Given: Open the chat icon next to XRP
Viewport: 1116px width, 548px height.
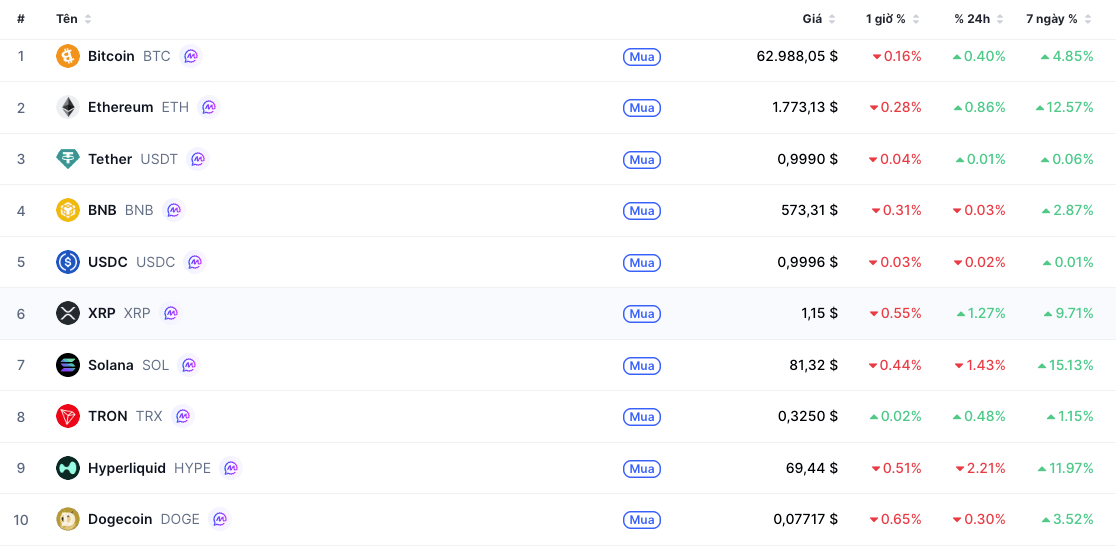Looking at the screenshot, I should [x=170, y=313].
